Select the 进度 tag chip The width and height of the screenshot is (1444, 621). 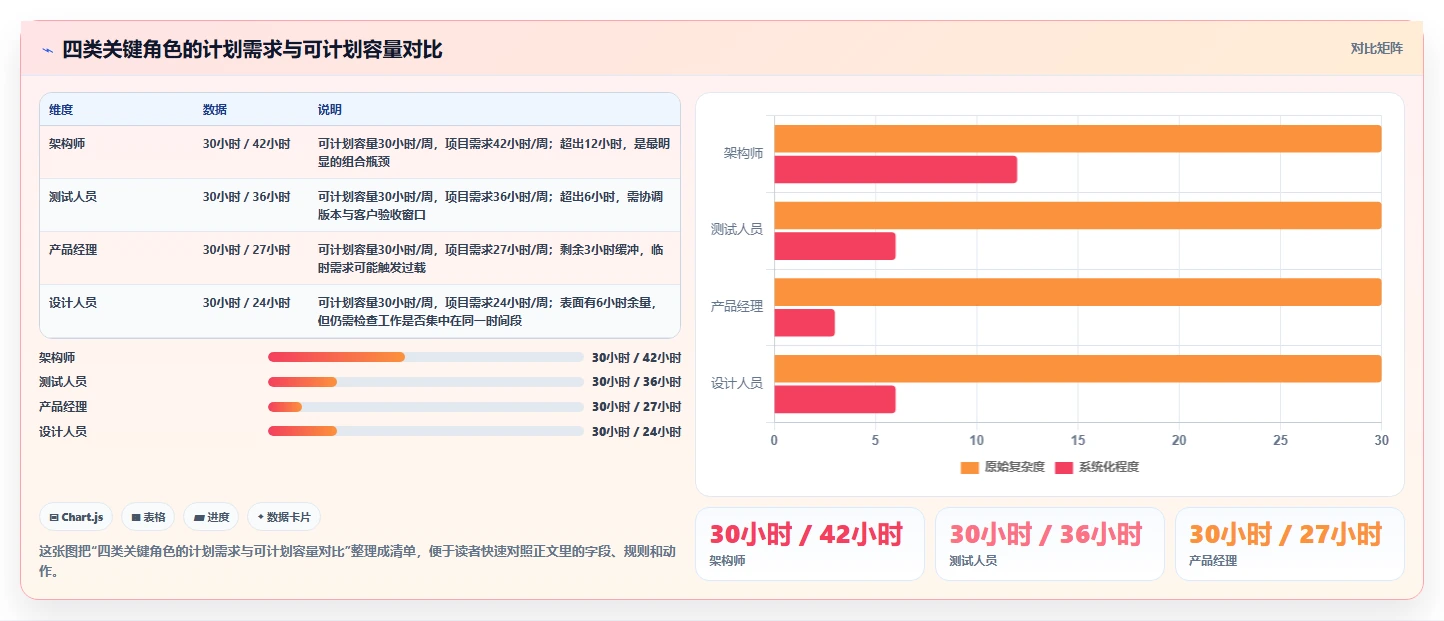pos(211,517)
